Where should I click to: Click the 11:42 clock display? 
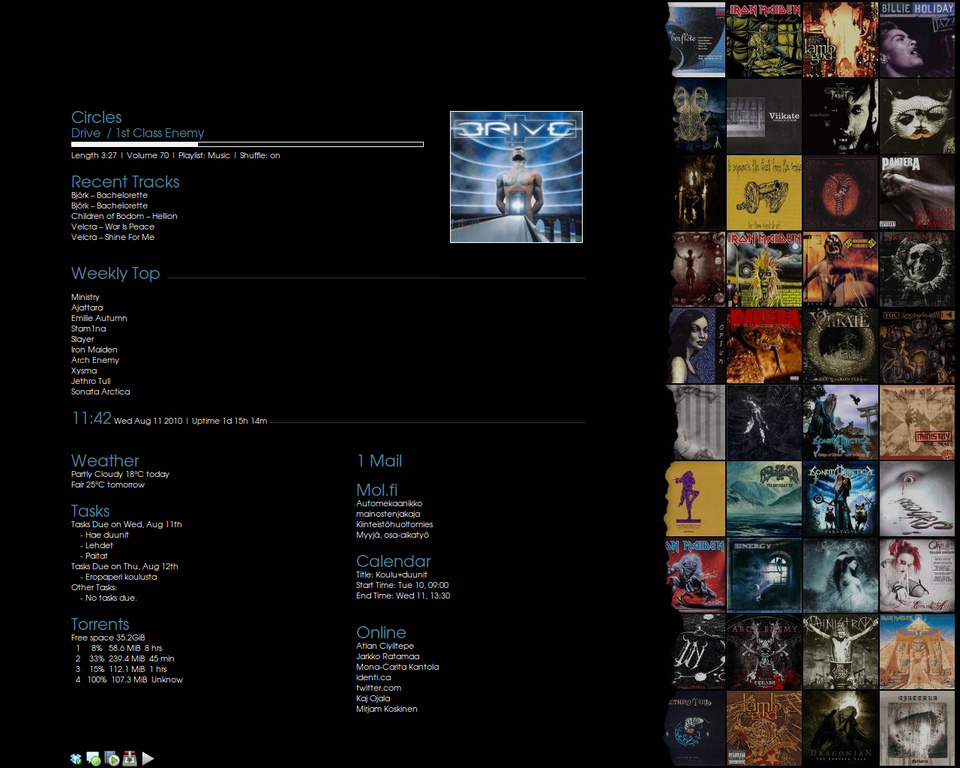(91, 418)
